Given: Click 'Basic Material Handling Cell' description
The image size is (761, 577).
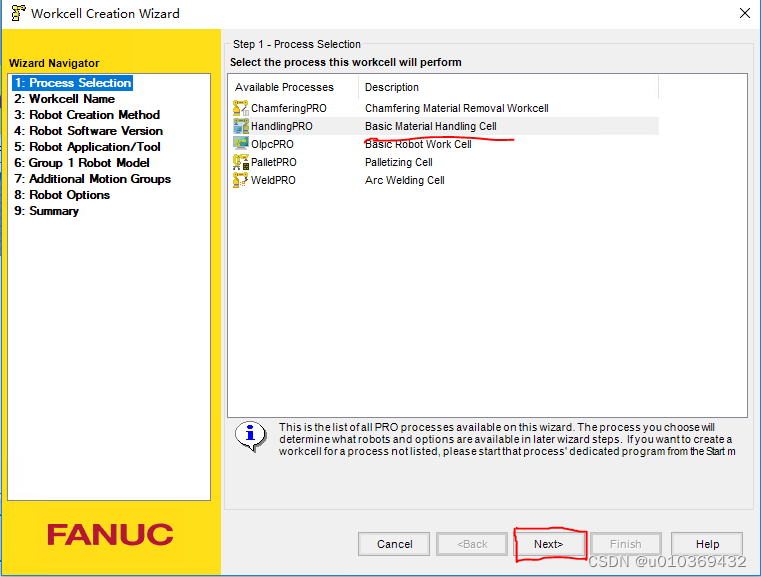Looking at the screenshot, I should pos(430,126).
